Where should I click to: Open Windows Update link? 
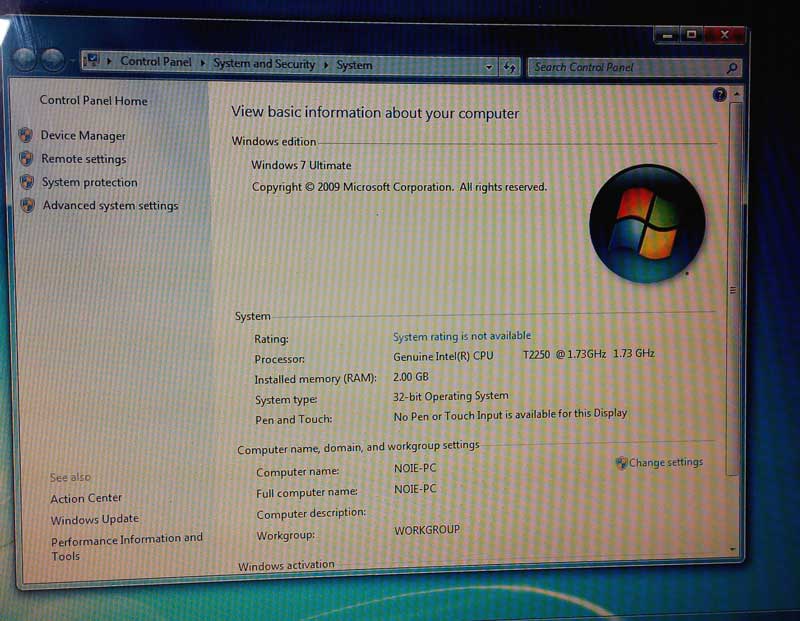tap(95, 519)
